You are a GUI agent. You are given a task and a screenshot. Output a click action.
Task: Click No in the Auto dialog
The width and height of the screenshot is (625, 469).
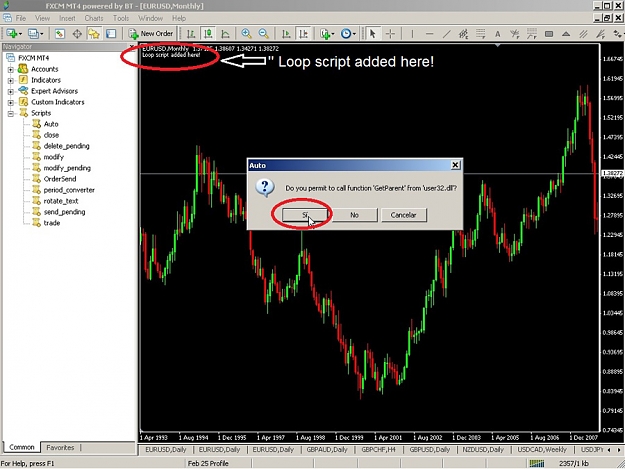coord(354,215)
